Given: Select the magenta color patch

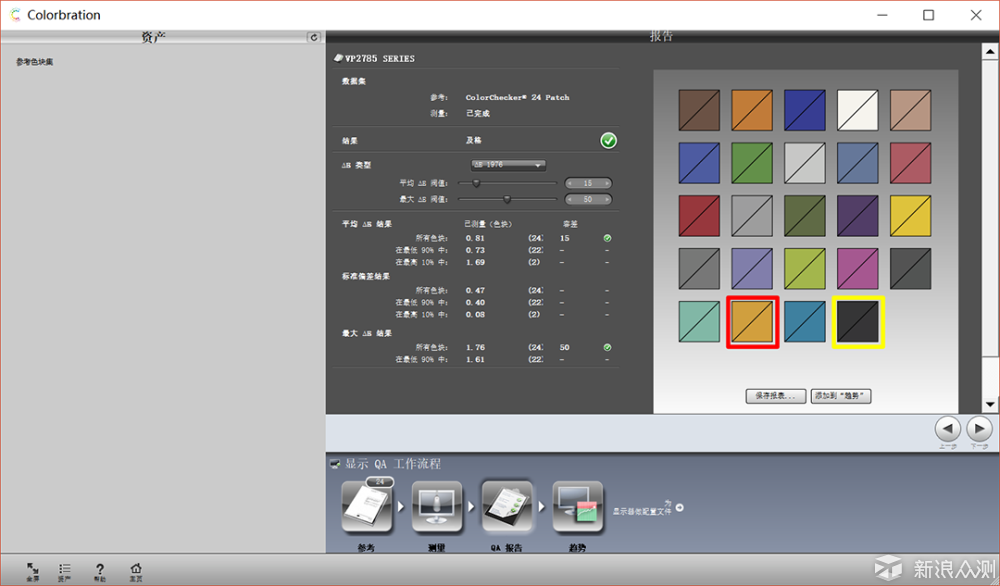Looking at the screenshot, I should point(858,269).
